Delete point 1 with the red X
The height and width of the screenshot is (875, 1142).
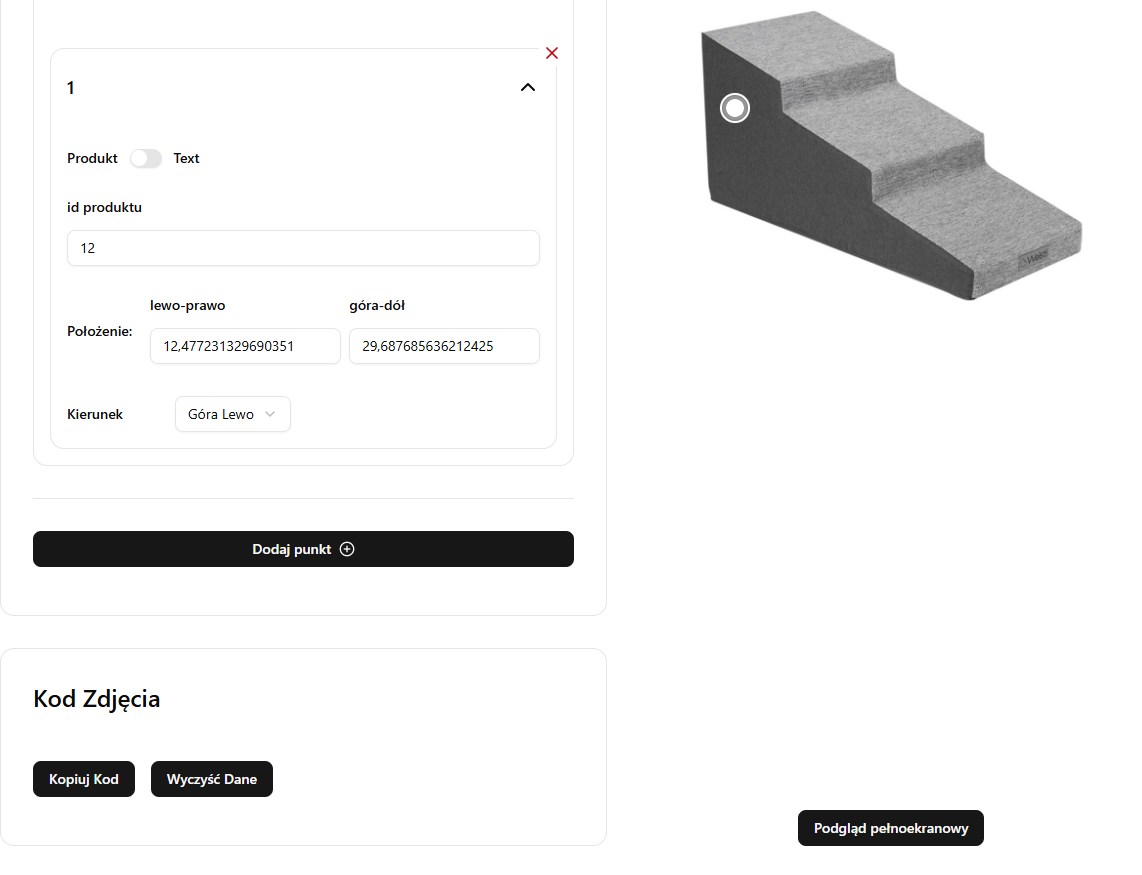(551, 53)
